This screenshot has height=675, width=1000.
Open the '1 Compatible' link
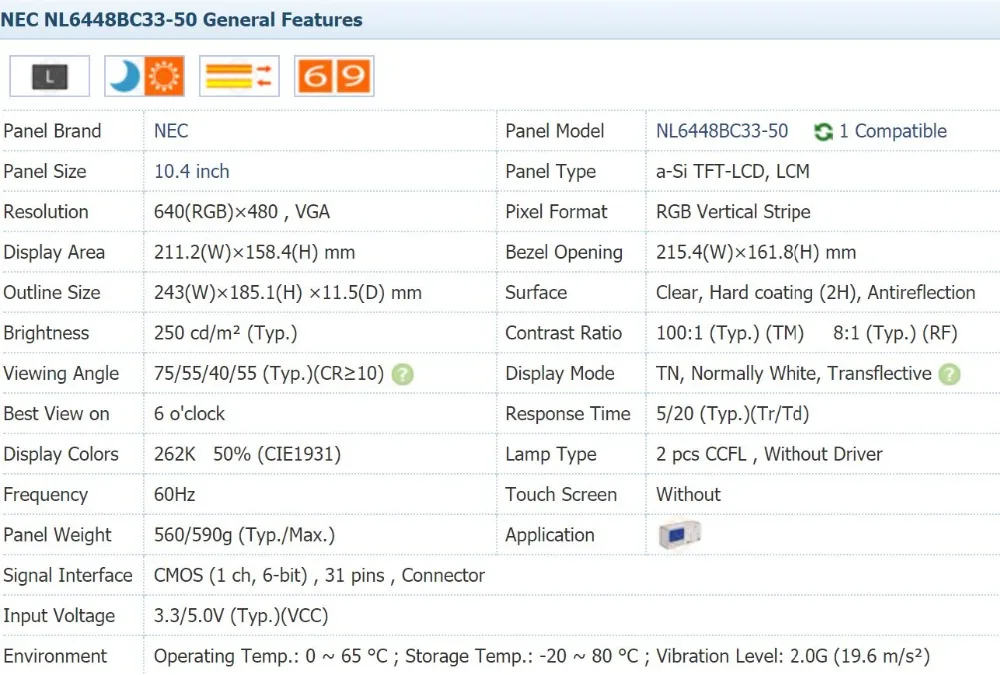tap(893, 131)
